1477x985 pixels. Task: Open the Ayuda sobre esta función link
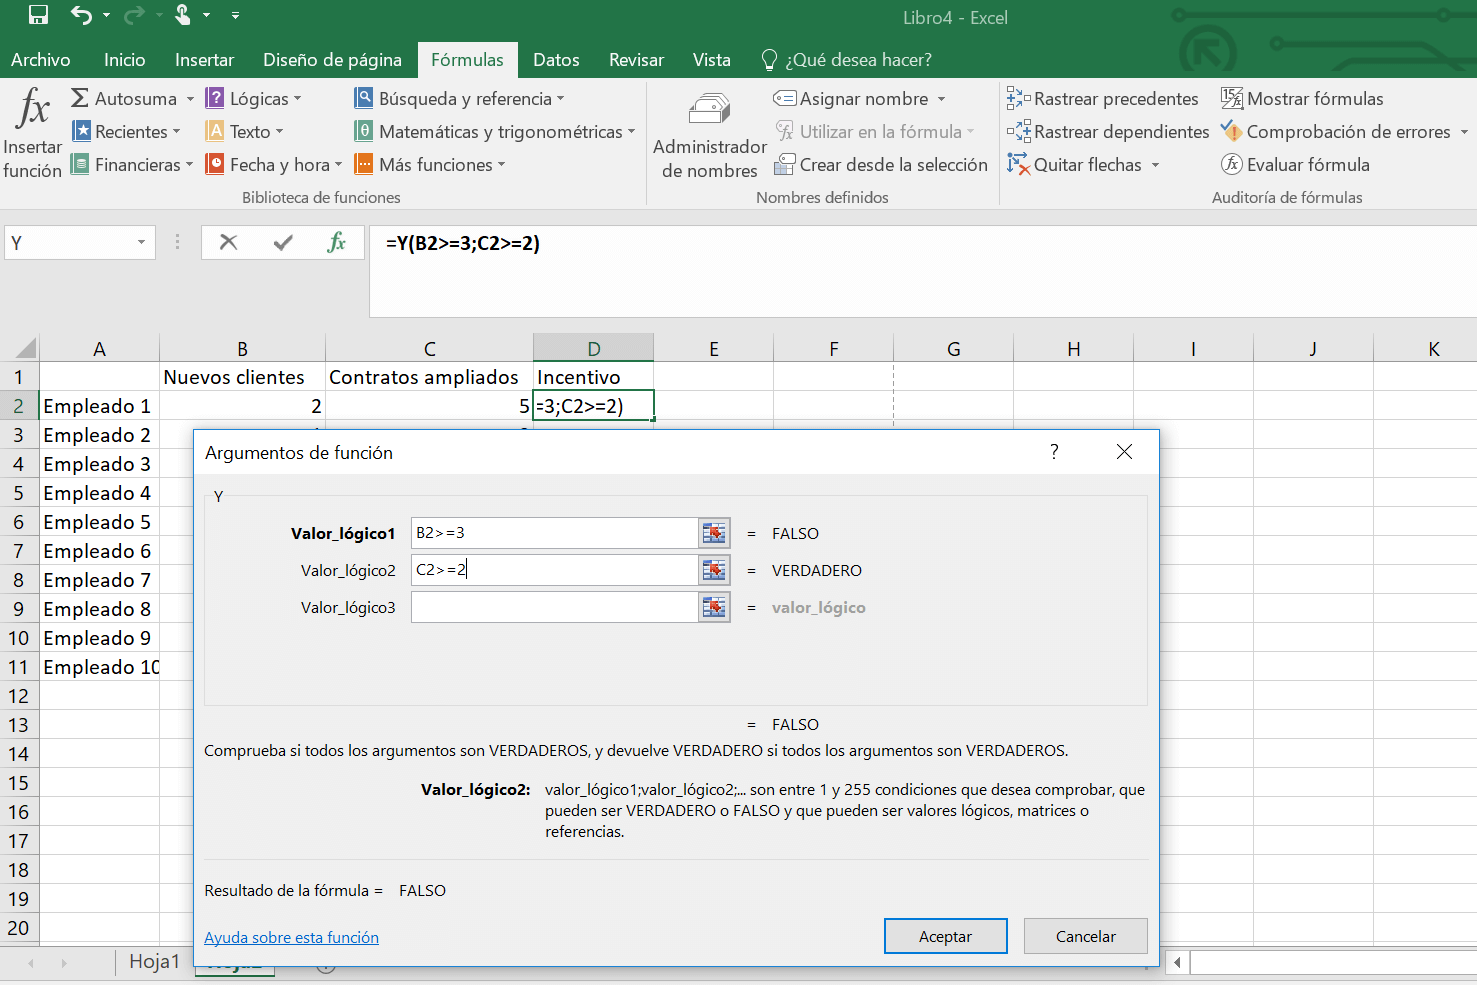291,937
